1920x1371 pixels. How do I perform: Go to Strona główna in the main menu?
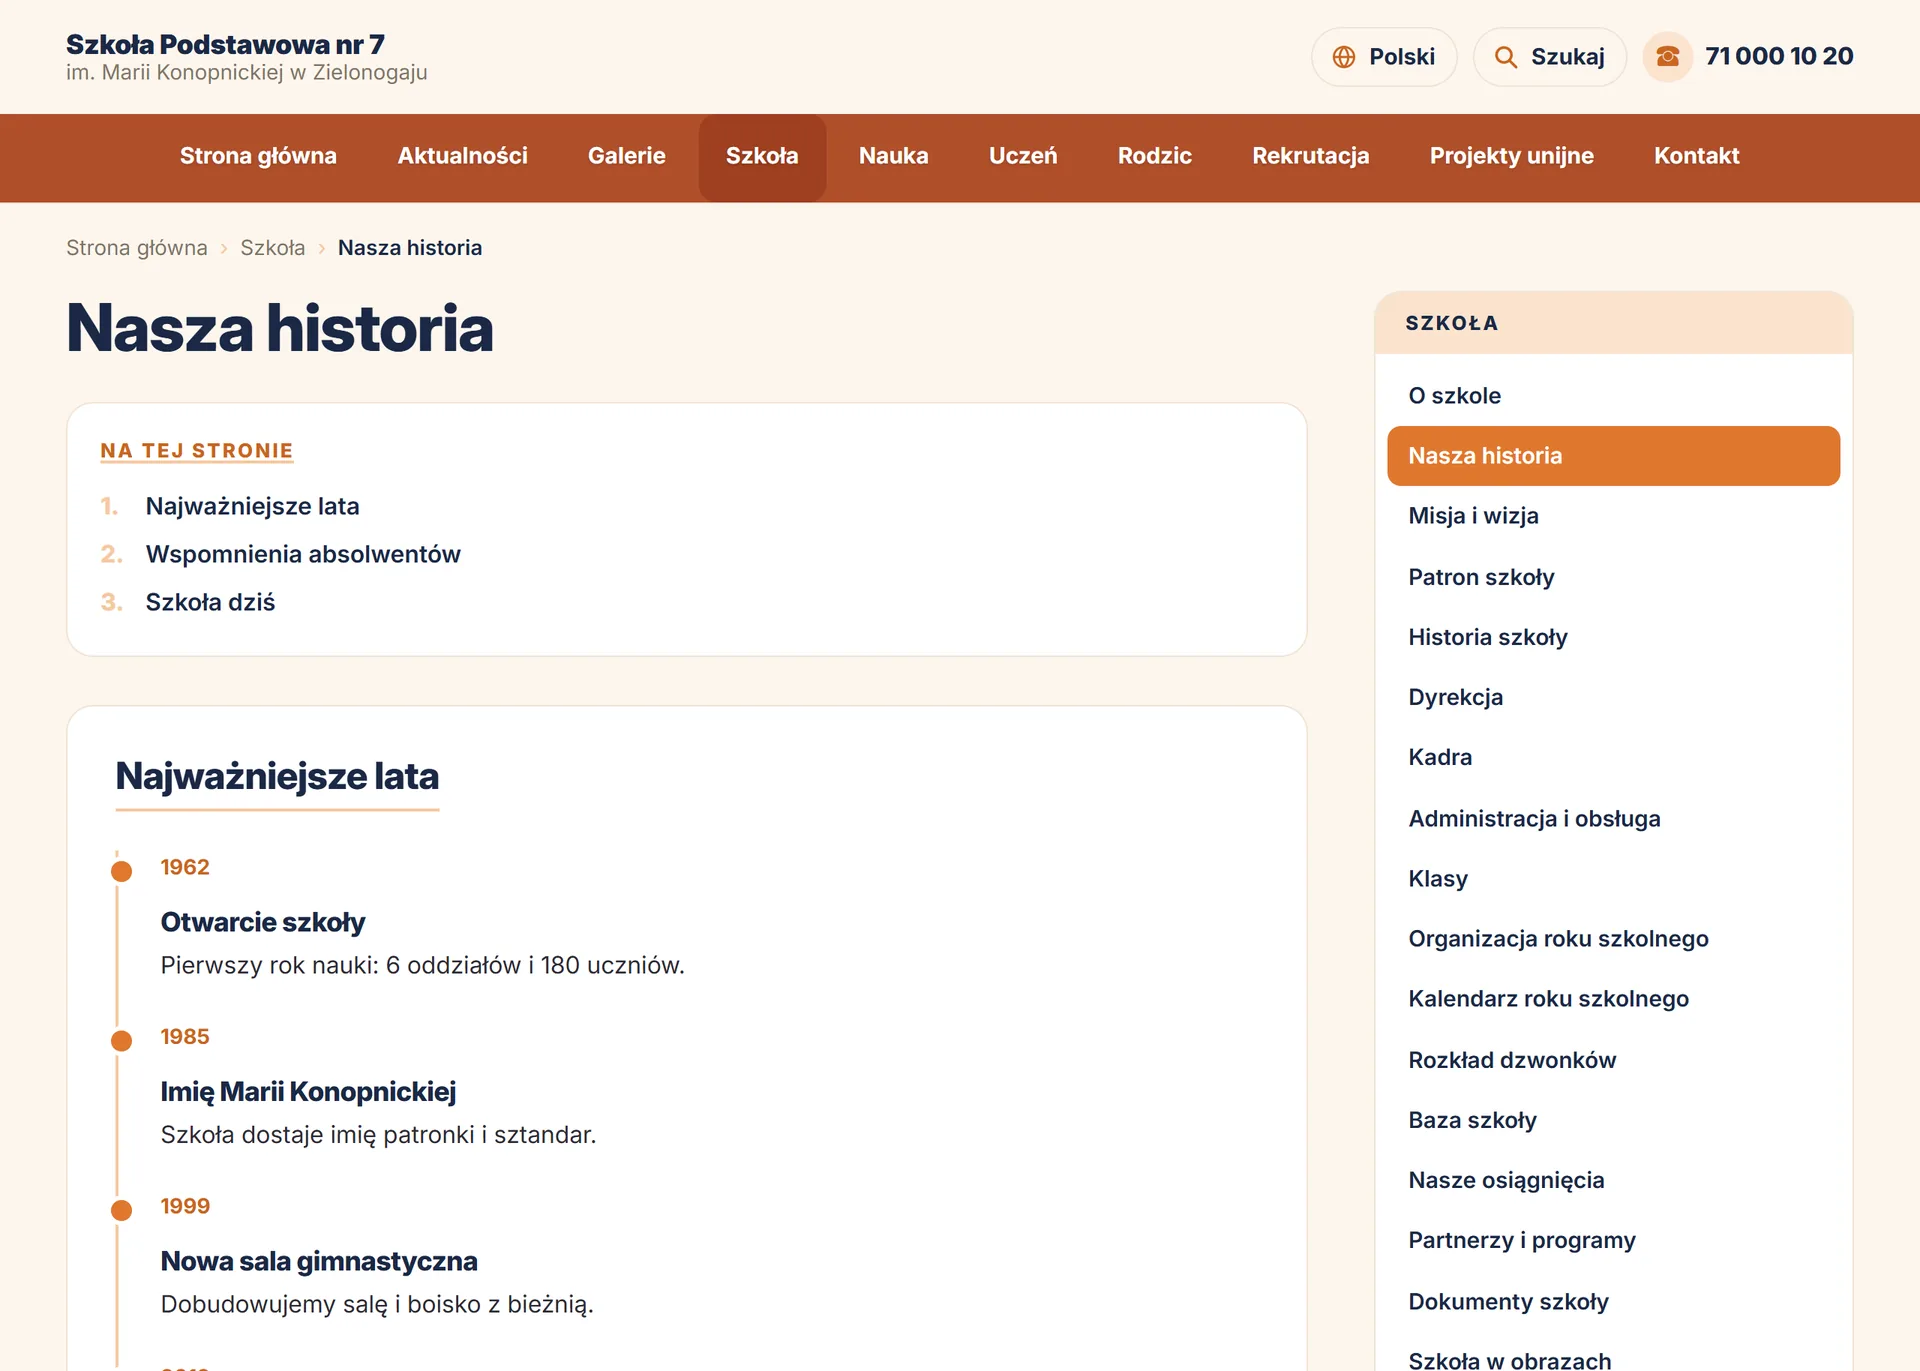click(258, 156)
